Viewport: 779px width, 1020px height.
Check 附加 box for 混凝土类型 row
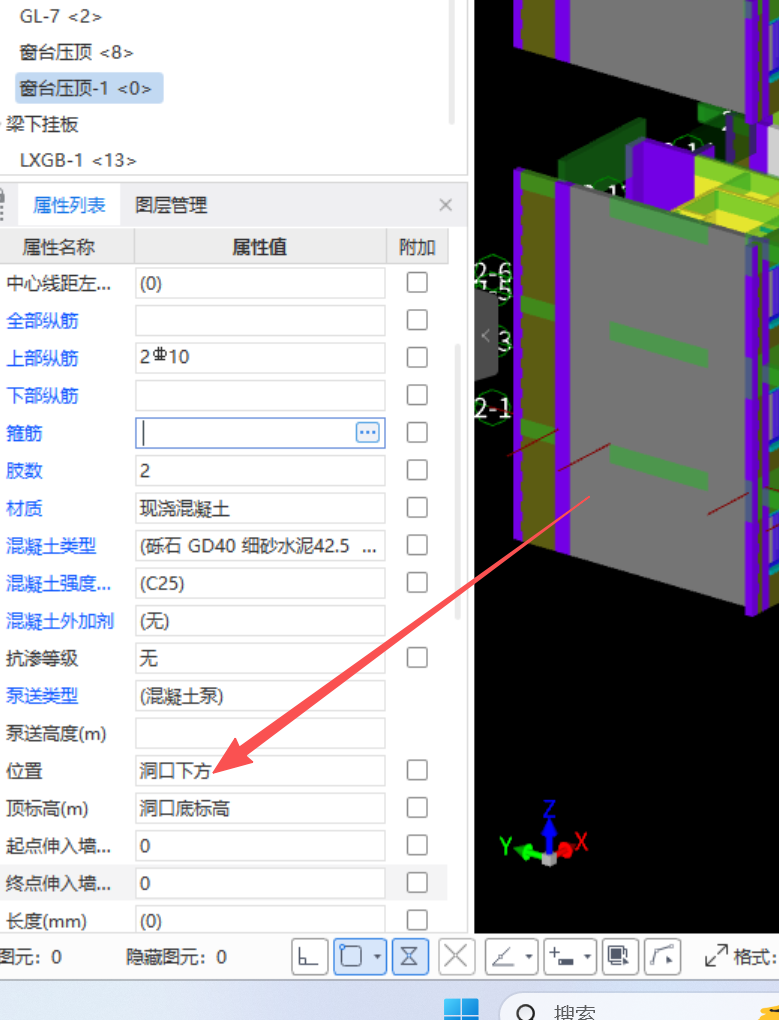pyautogui.click(x=417, y=545)
